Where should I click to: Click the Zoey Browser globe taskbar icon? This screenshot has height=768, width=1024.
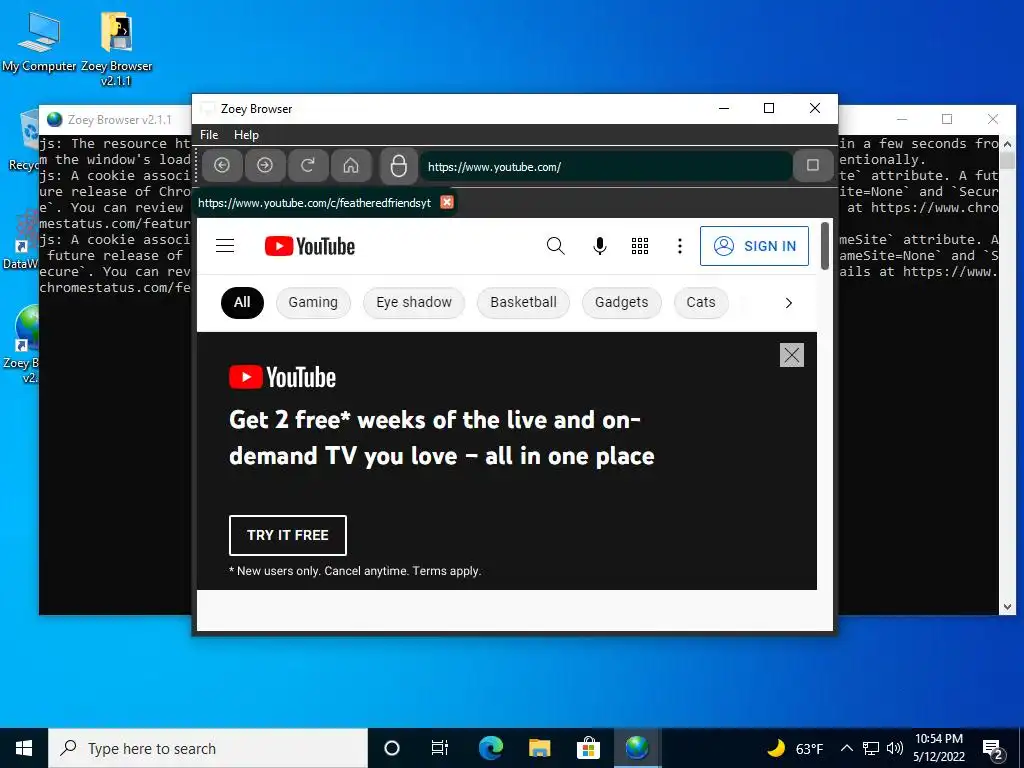click(x=637, y=748)
